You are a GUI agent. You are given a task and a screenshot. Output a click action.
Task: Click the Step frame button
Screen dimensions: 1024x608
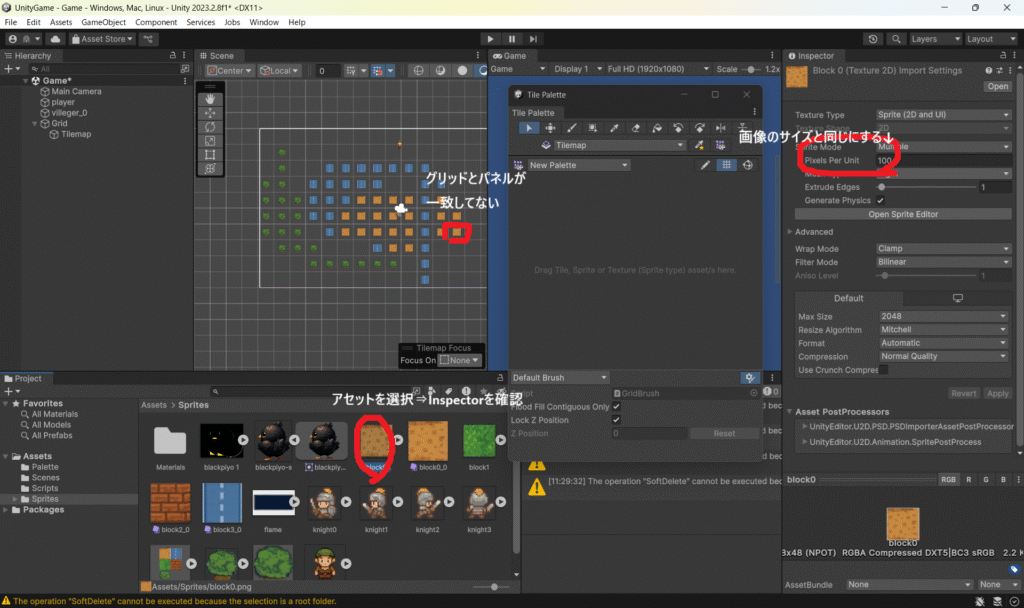(x=534, y=39)
